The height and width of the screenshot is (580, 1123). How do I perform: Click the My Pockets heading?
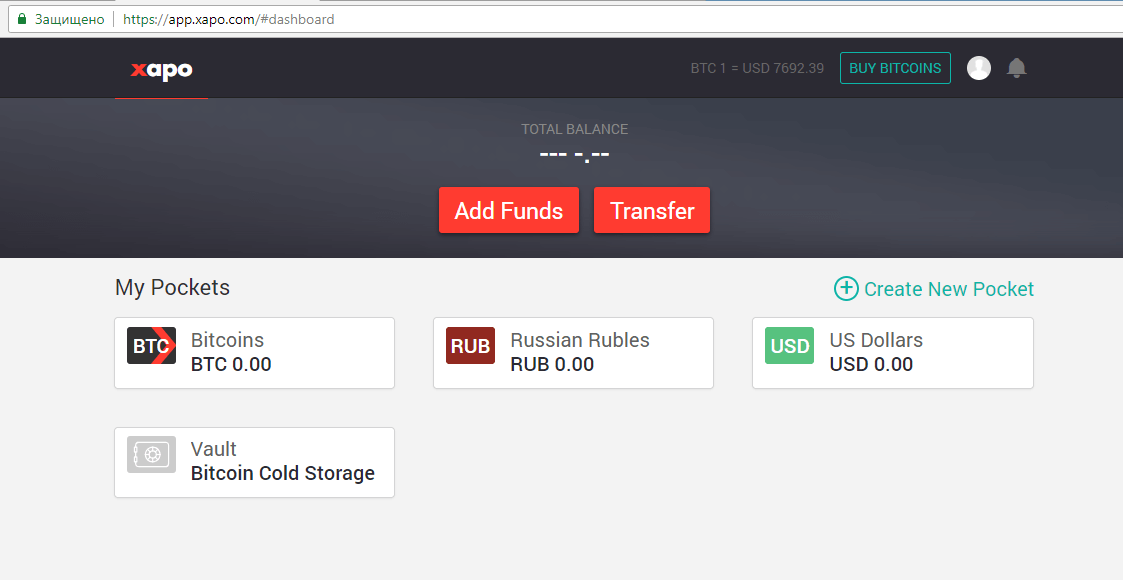(173, 287)
